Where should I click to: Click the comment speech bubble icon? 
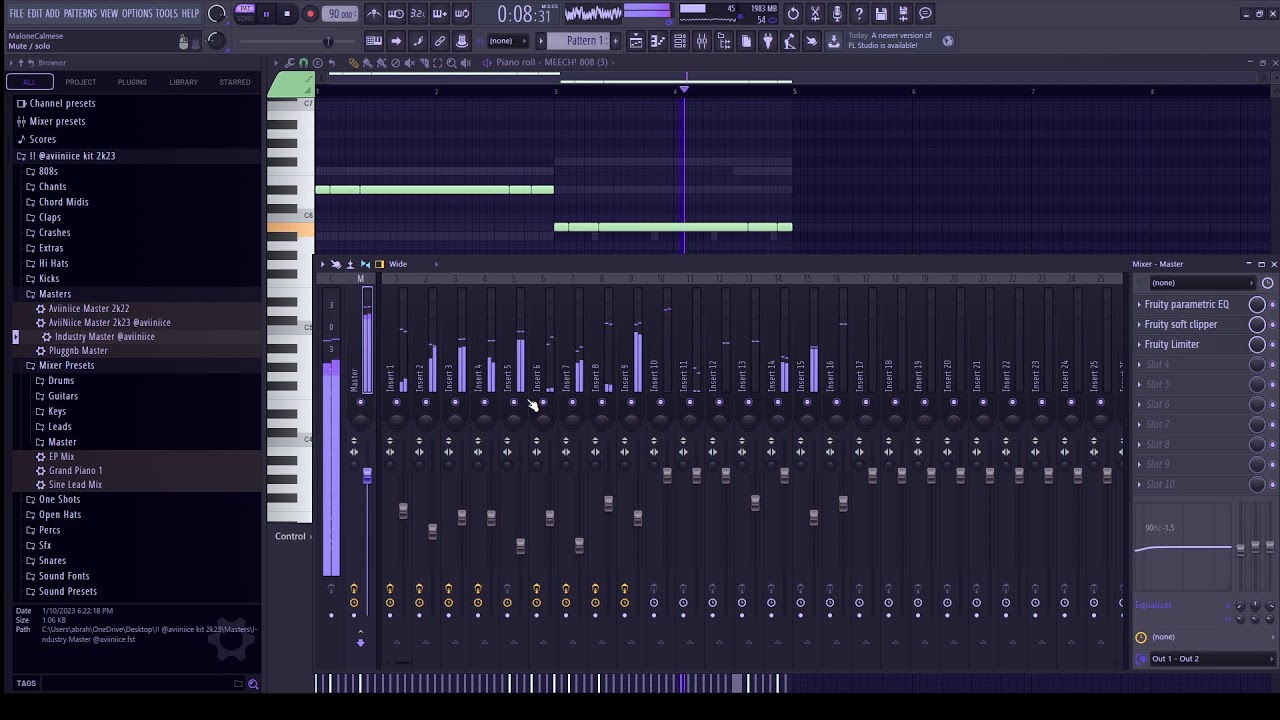coord(925,14)
